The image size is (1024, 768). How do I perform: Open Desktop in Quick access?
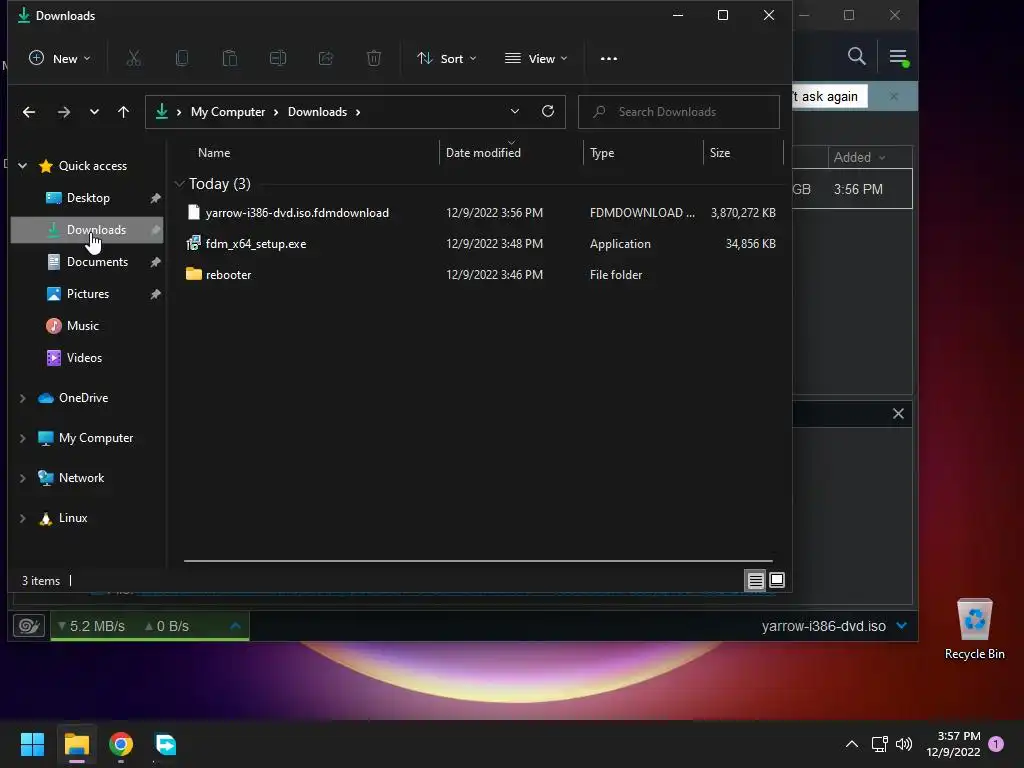88,198
